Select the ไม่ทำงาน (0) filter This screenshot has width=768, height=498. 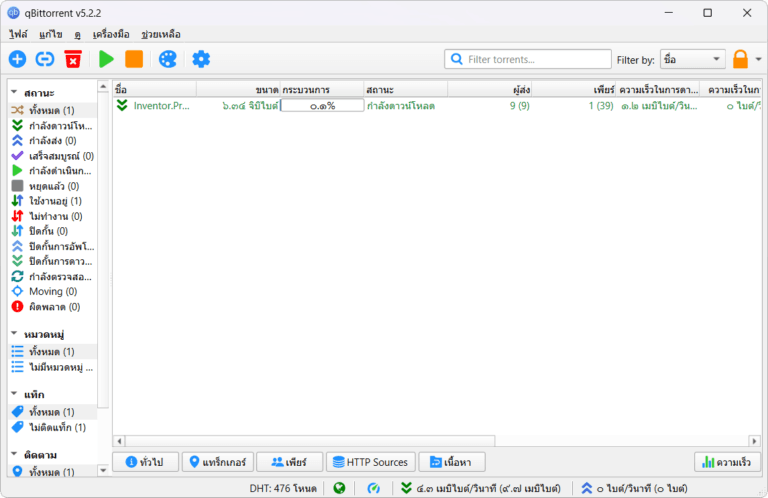52,216
